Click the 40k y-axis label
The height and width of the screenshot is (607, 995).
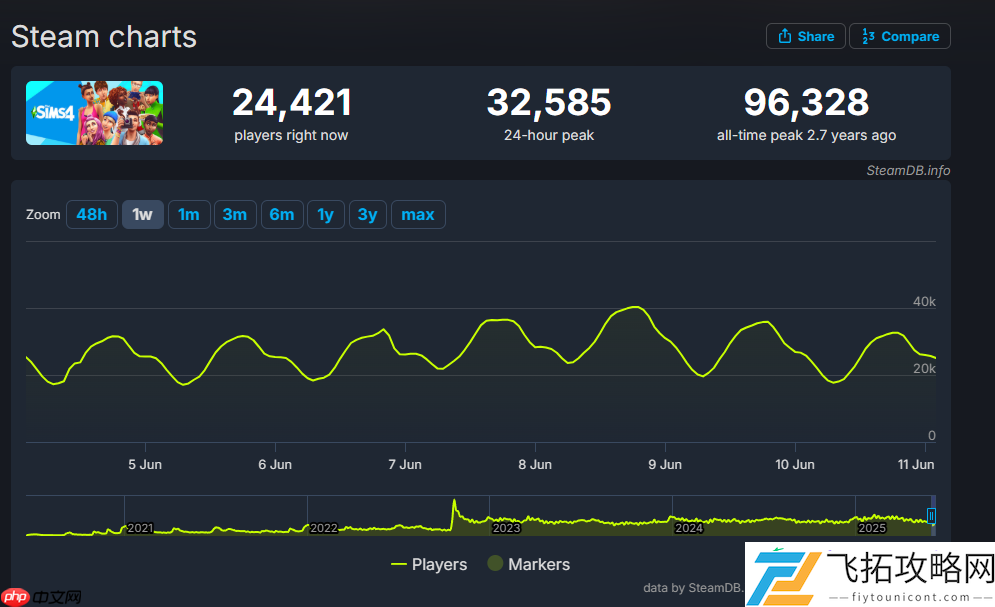(924, 301)
